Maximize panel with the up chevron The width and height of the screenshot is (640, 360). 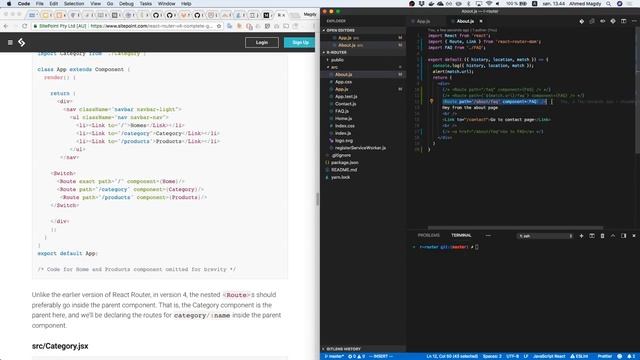613,236
